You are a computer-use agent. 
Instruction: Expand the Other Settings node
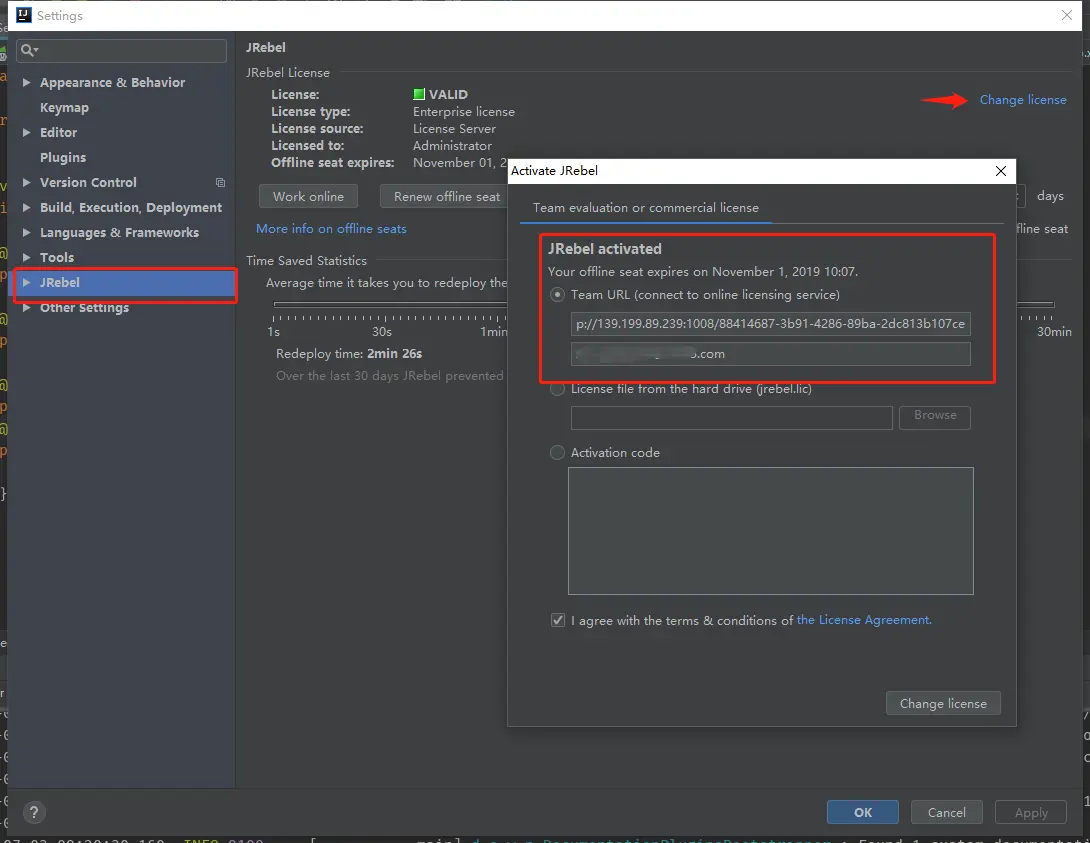click(x=26, y=307)
